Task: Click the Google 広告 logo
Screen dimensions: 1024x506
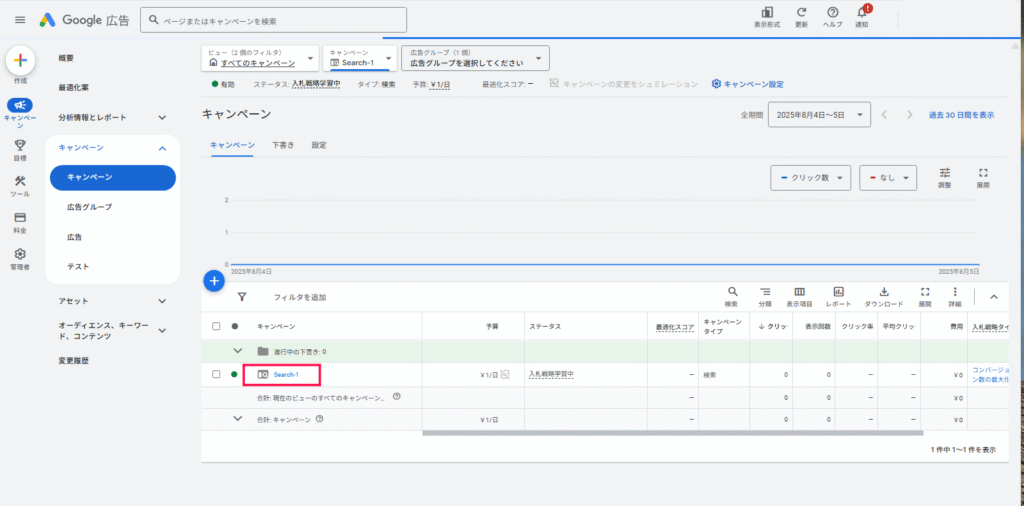Action: pyautogui.click(x=84, y=20)
